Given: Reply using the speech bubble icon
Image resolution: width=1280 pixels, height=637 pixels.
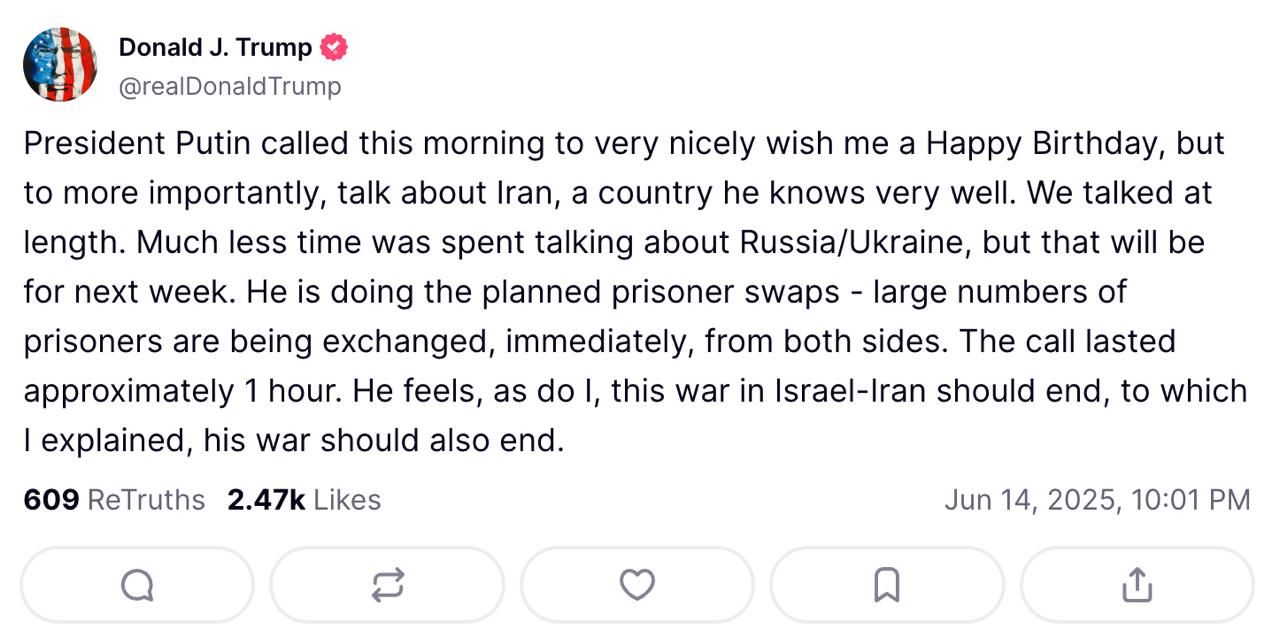Looking at the screenshot, I should pos(137,585).
